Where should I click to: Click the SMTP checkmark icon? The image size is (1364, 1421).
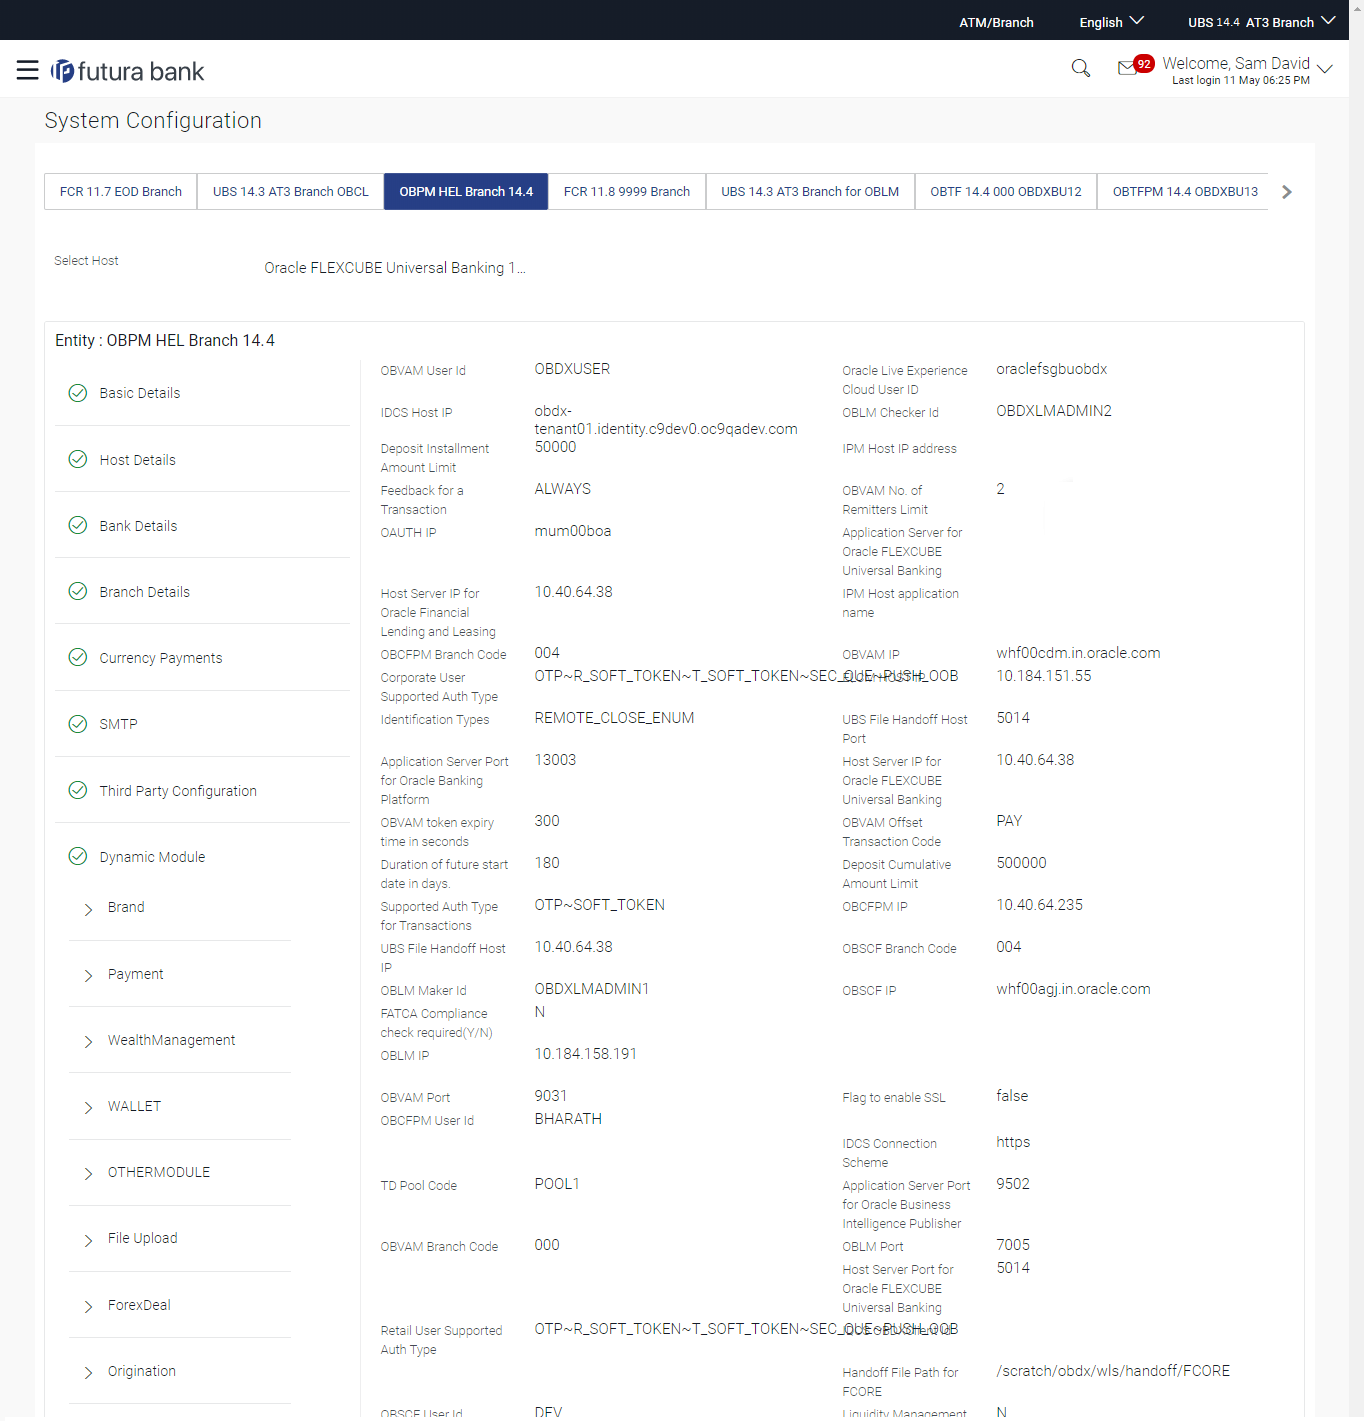[78, 723]
